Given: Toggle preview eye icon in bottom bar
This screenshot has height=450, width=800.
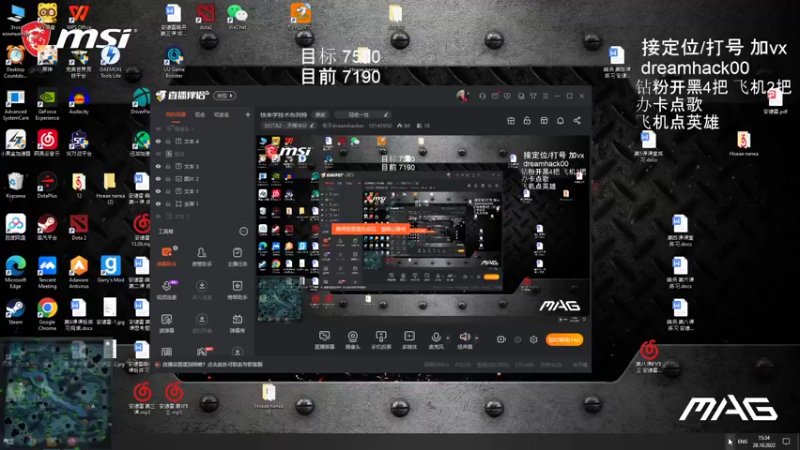Looking at the screenshot, I should tap(518, 339).
